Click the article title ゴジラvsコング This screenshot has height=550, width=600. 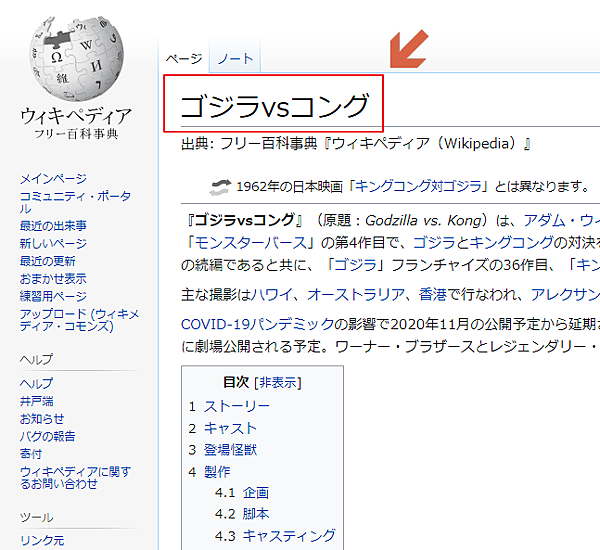coord(274,106)
